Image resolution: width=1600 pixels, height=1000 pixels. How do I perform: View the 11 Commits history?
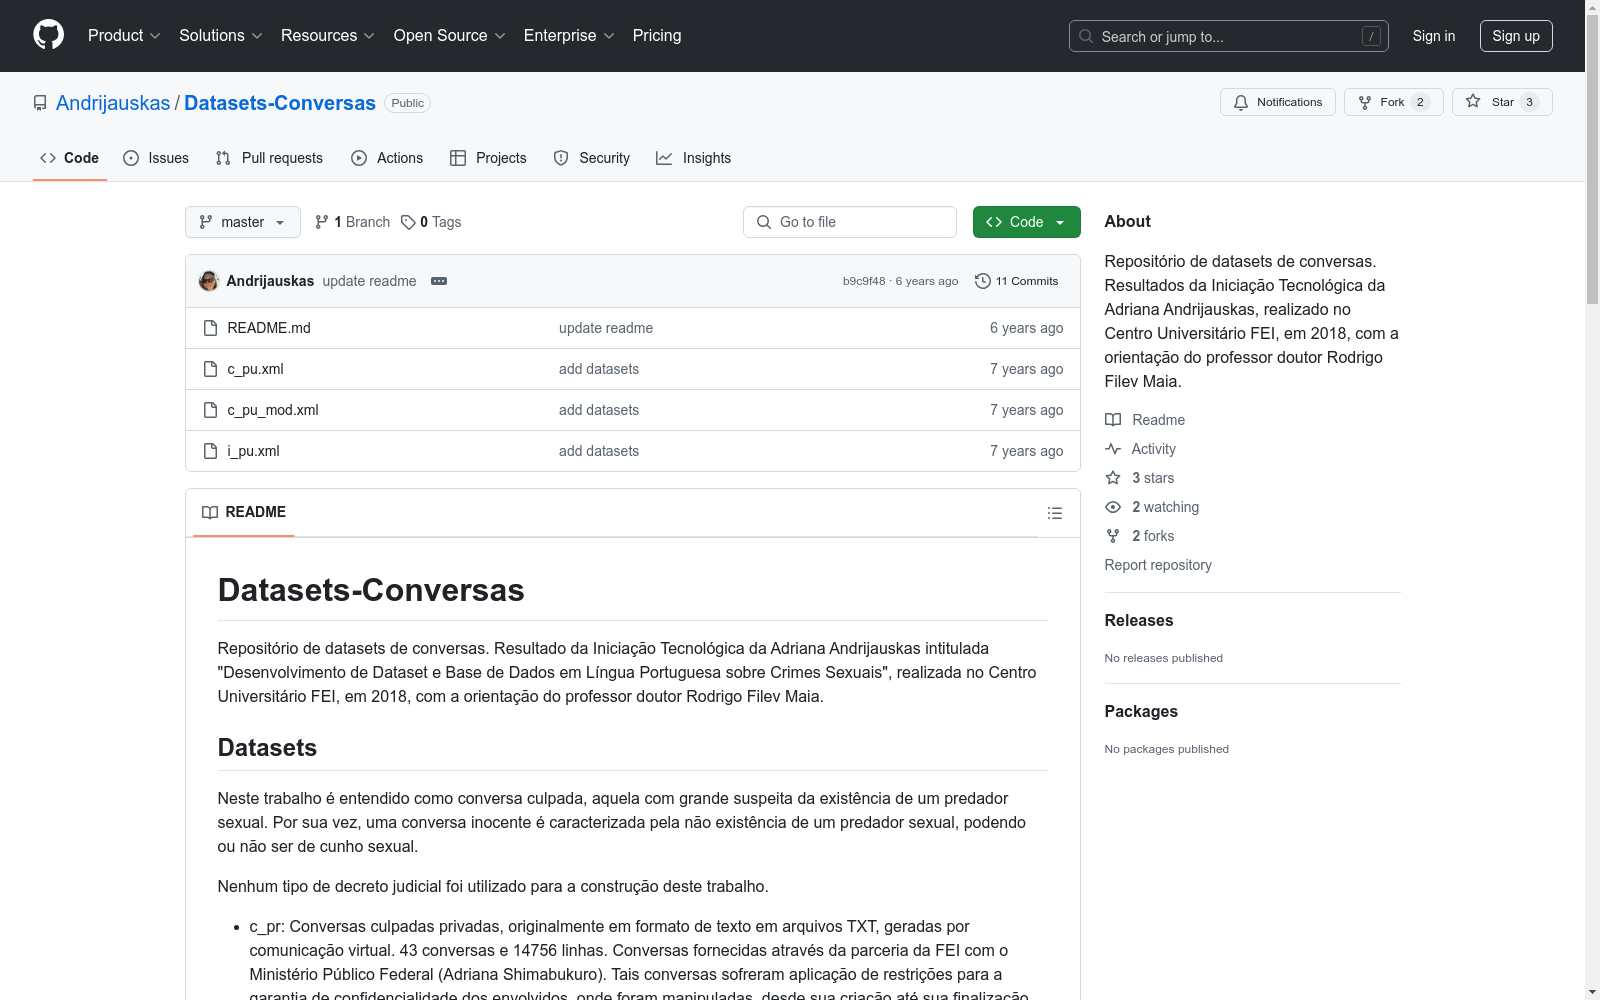pyautogui.click(x=1017, y=281)
